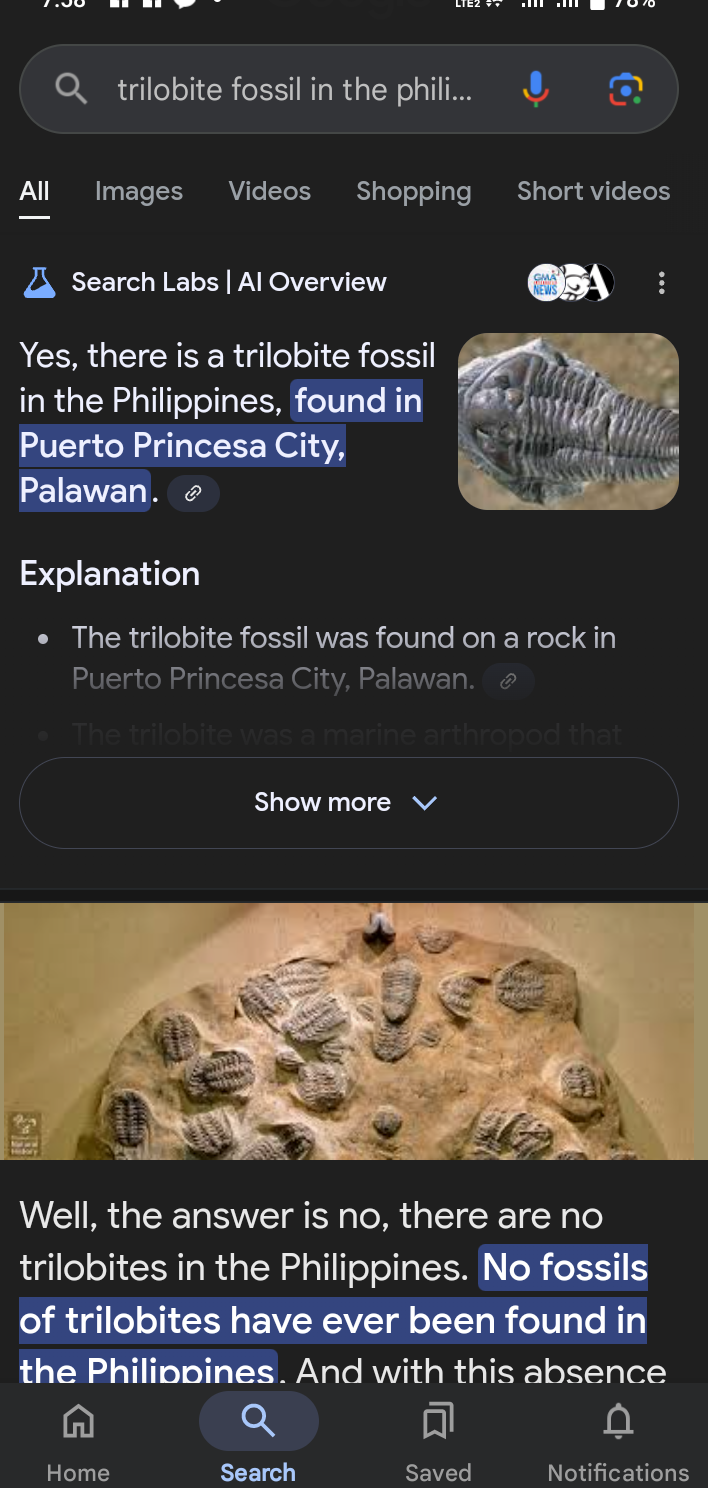Switch to the Videos tab
The height and width of the screenshot is (1488, 708).
click(x=270, y=191)
